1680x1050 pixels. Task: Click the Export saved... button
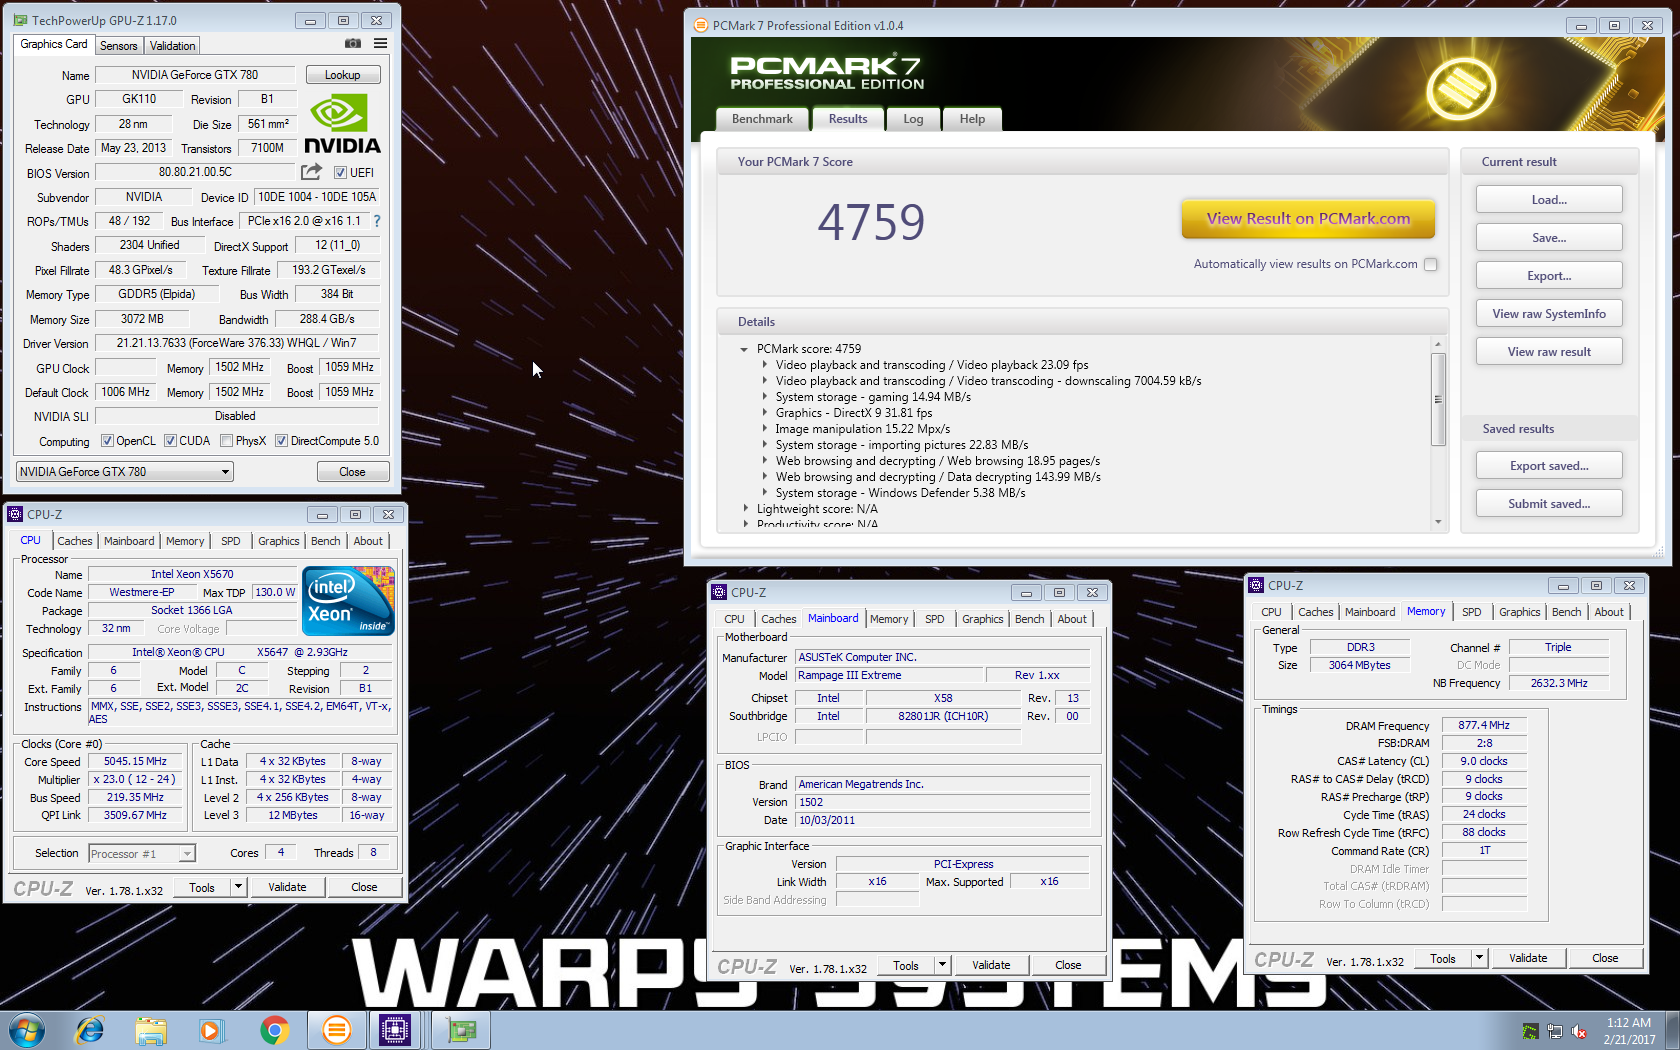(1549, 466)
